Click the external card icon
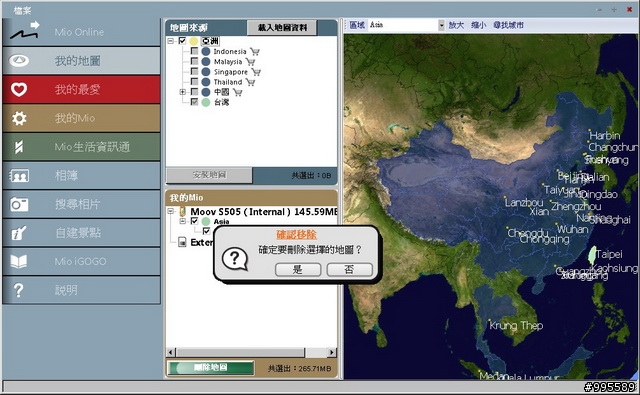This screenshot has height=395, width=640. pos(183,242)
